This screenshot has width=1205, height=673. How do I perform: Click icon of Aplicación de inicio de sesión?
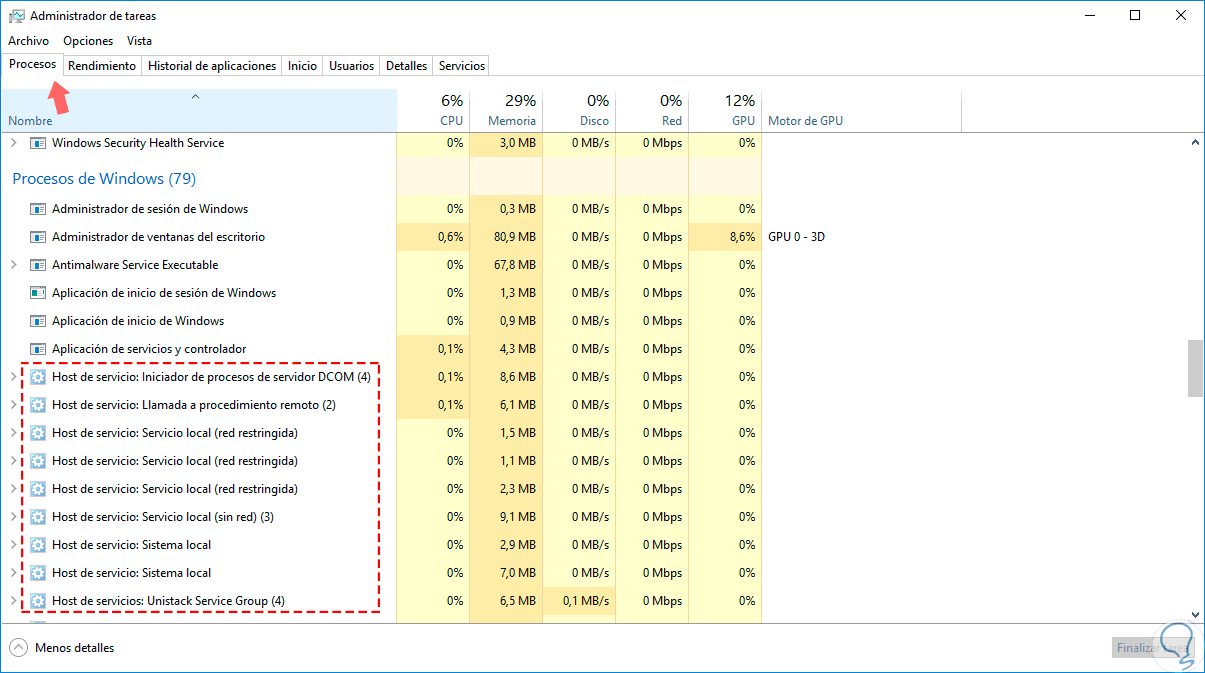pyautogui.click(x=38, y=293)
